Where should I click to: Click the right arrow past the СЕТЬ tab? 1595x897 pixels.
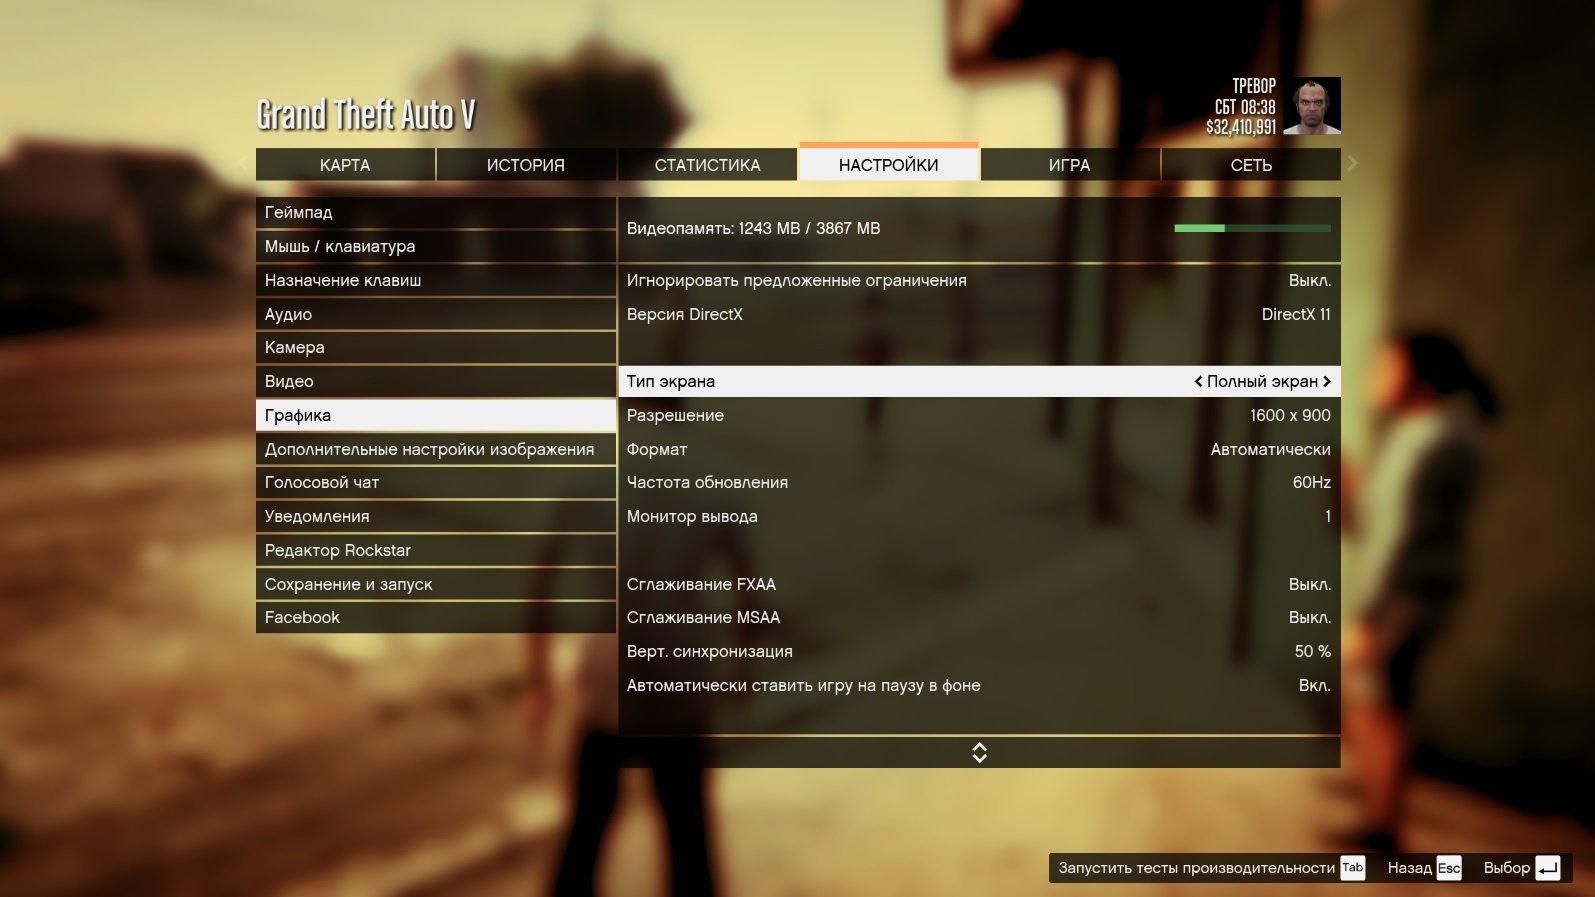[1352, 163]
